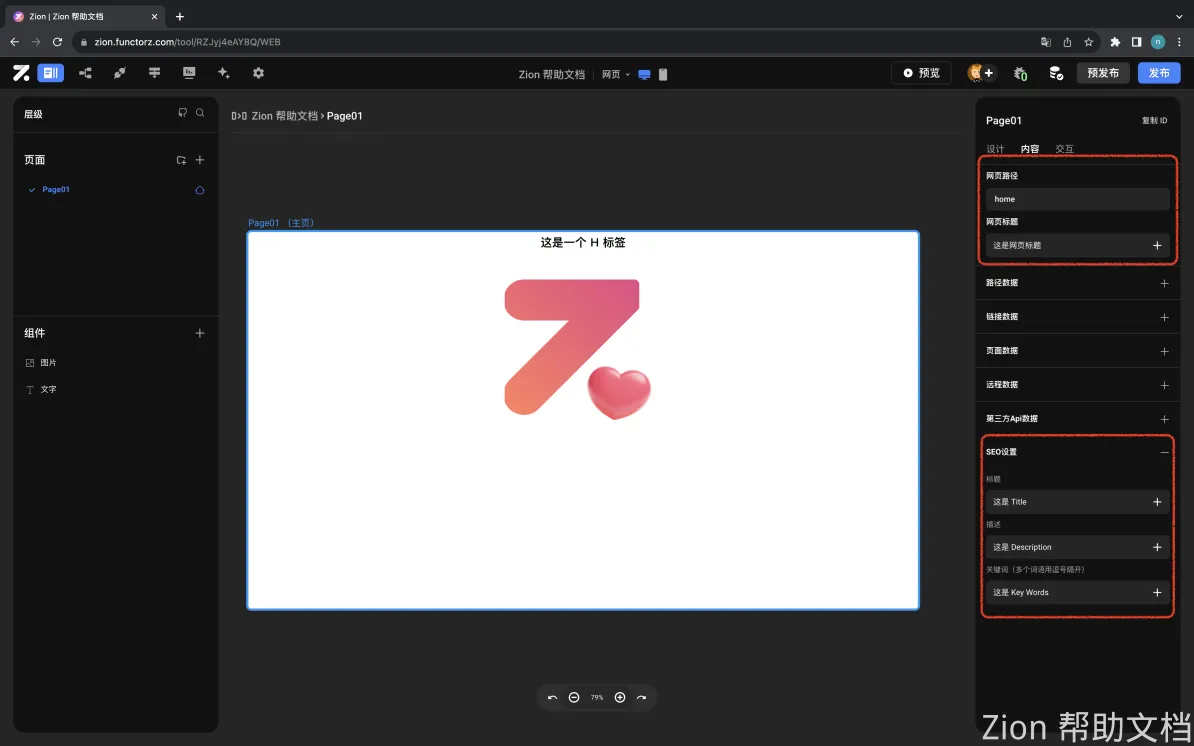Open the settings gear in top toolbar
This screenshot has height=746, width=1194.
click(258, 73)
